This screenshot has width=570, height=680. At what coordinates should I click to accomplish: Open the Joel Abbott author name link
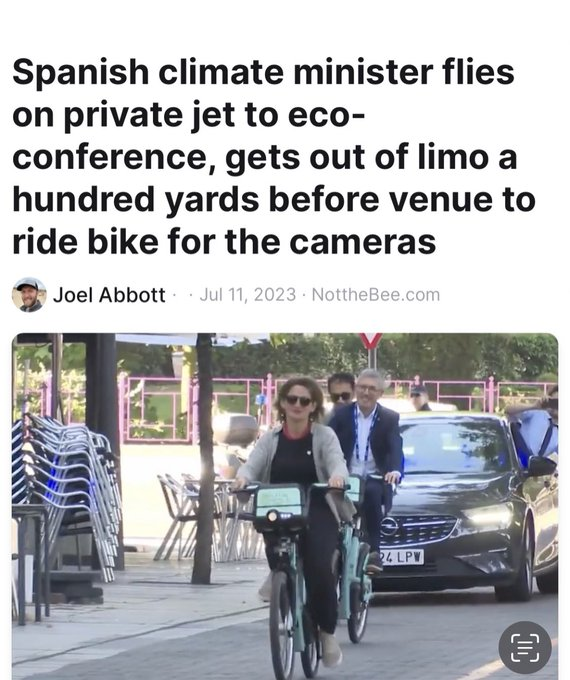tap(109, 295)
